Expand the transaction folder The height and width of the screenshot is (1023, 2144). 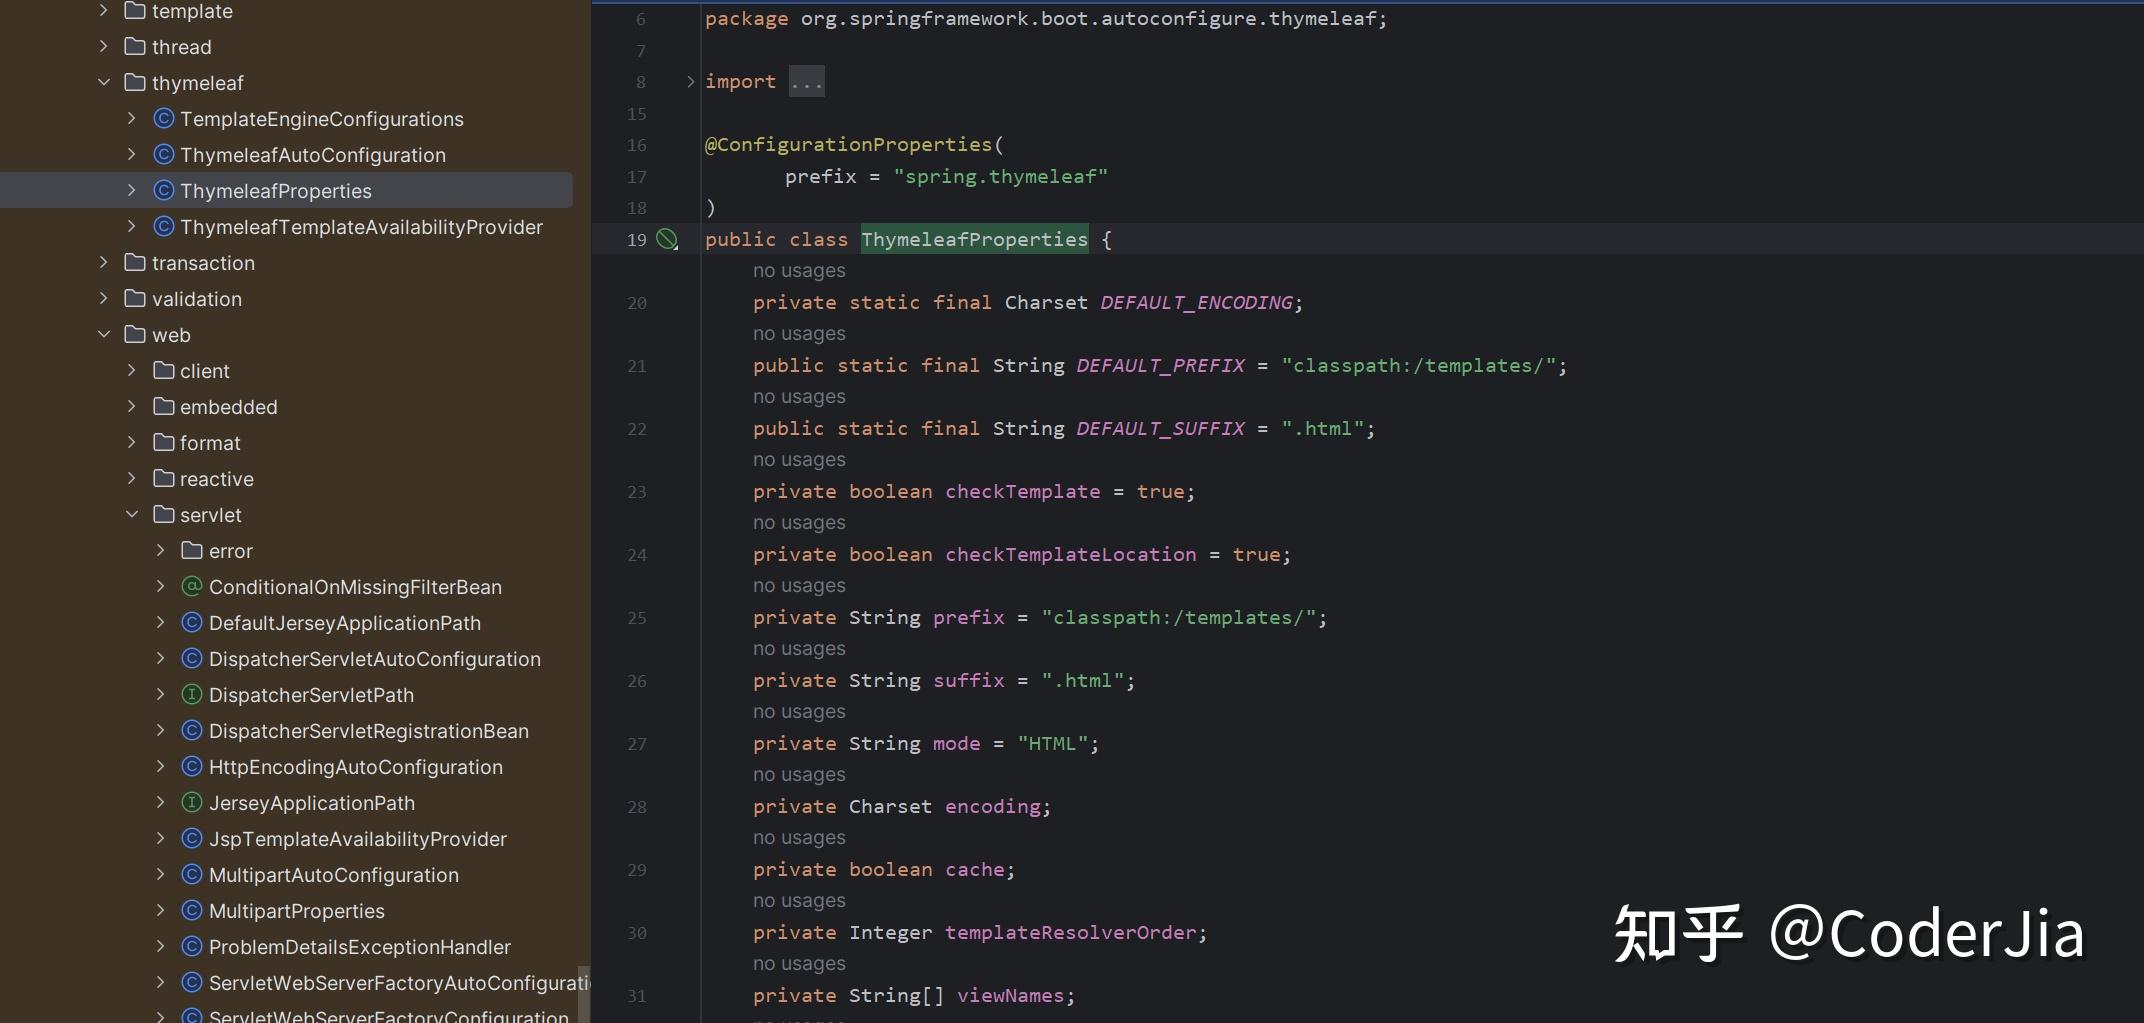[104, 263]
